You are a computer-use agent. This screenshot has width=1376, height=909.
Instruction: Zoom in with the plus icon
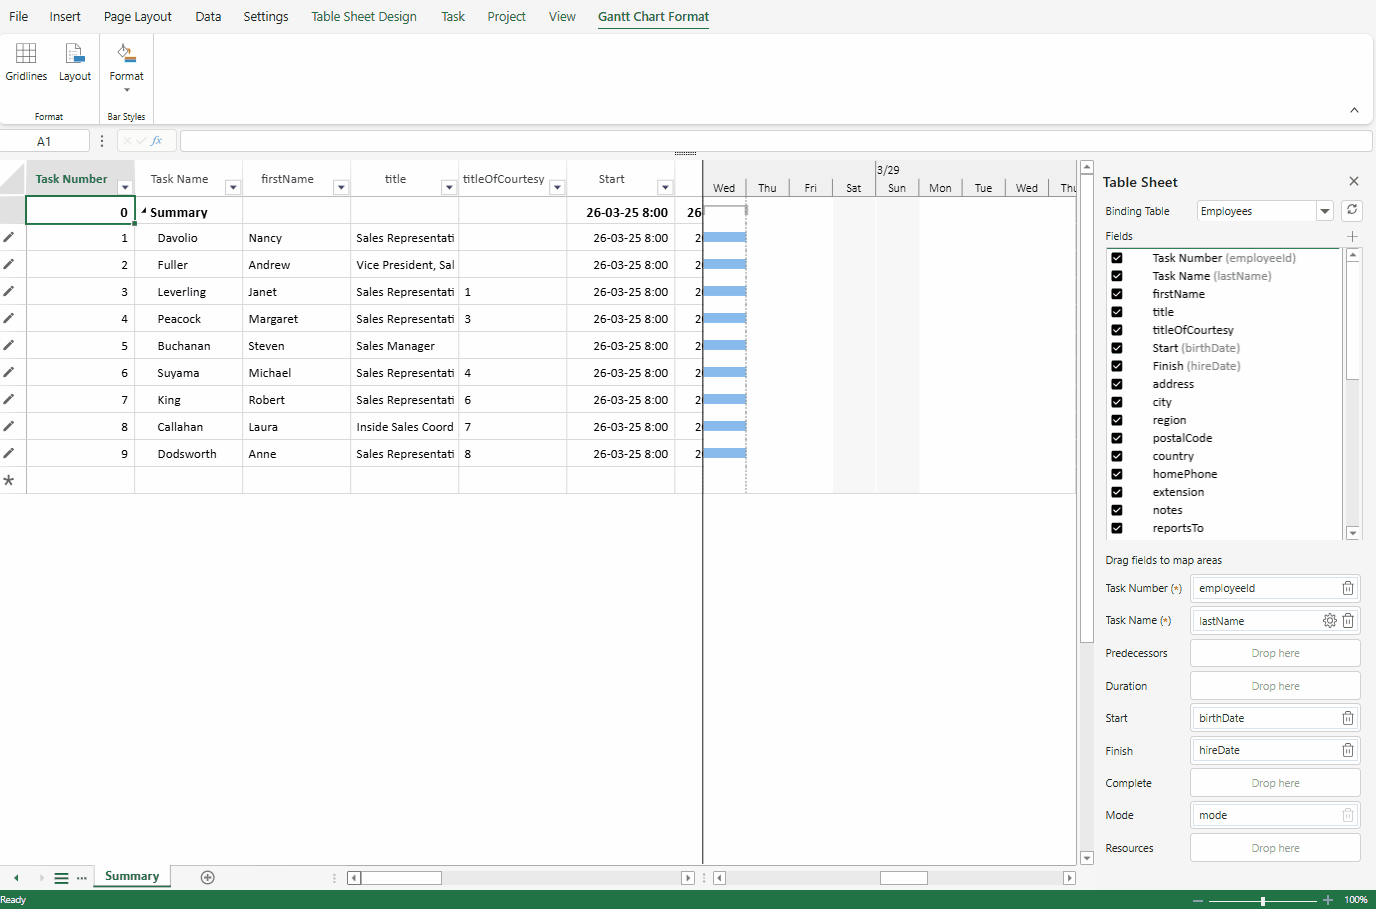[x=1328, y=900]
